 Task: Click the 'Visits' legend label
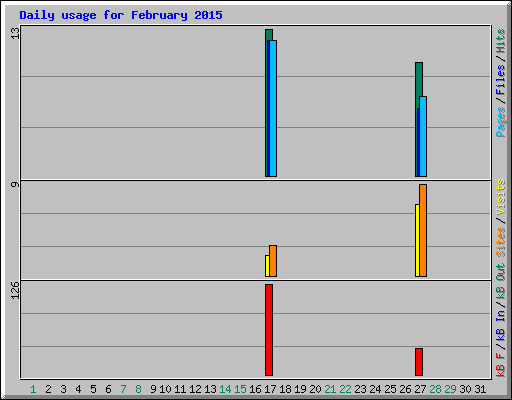(501, 197)
